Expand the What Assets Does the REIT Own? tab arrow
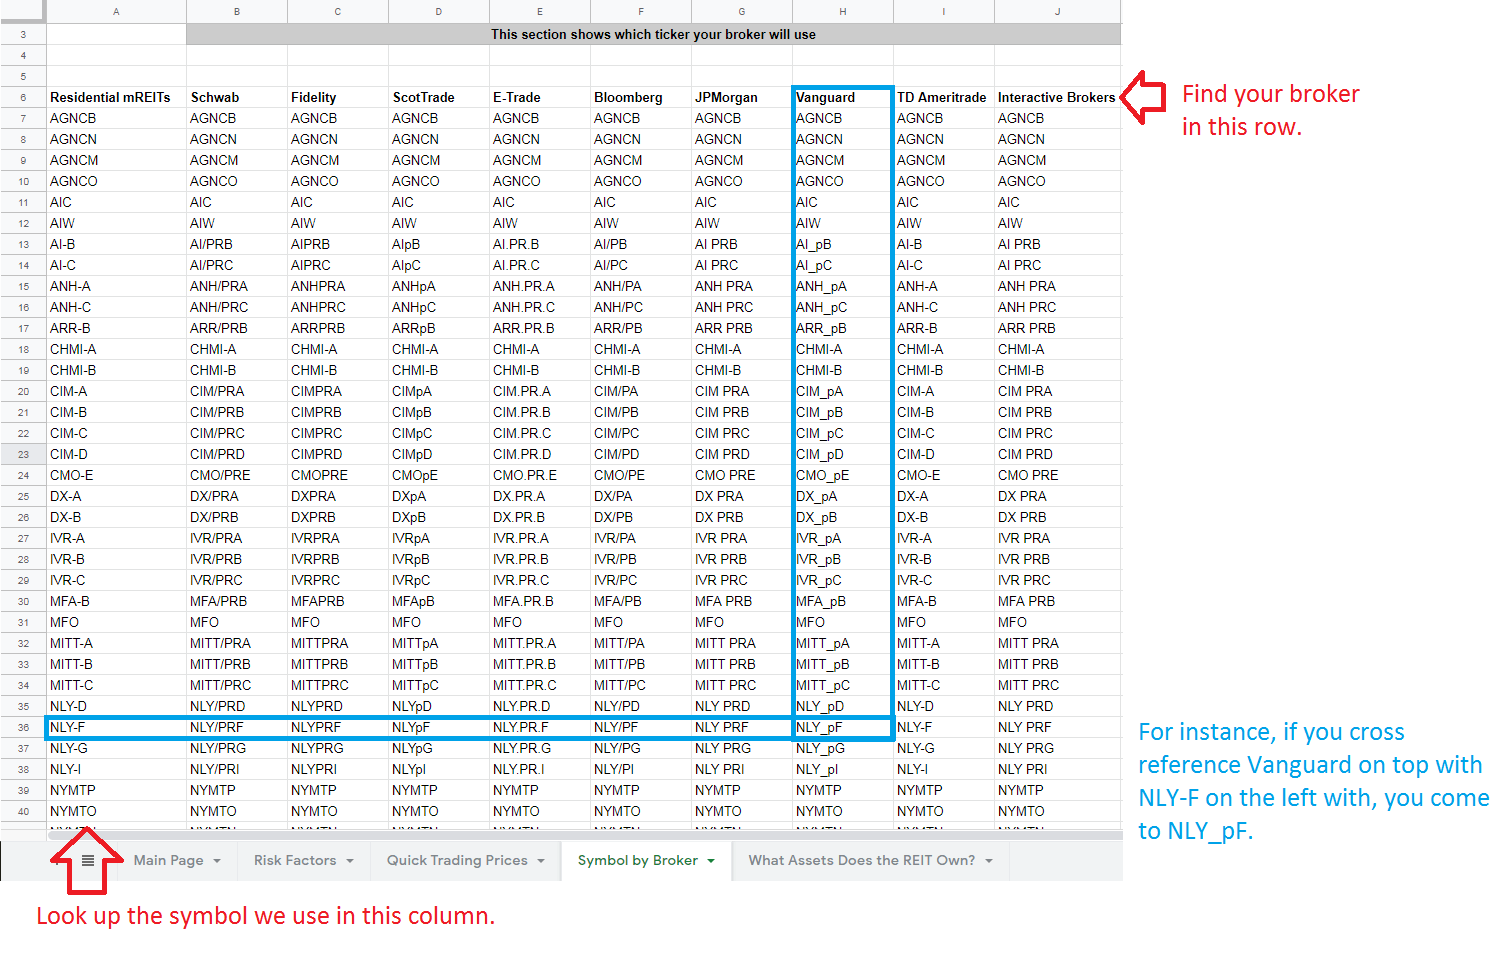This screenshot has width=1496, height=972. pyautogui.click(x=989, y=861)
